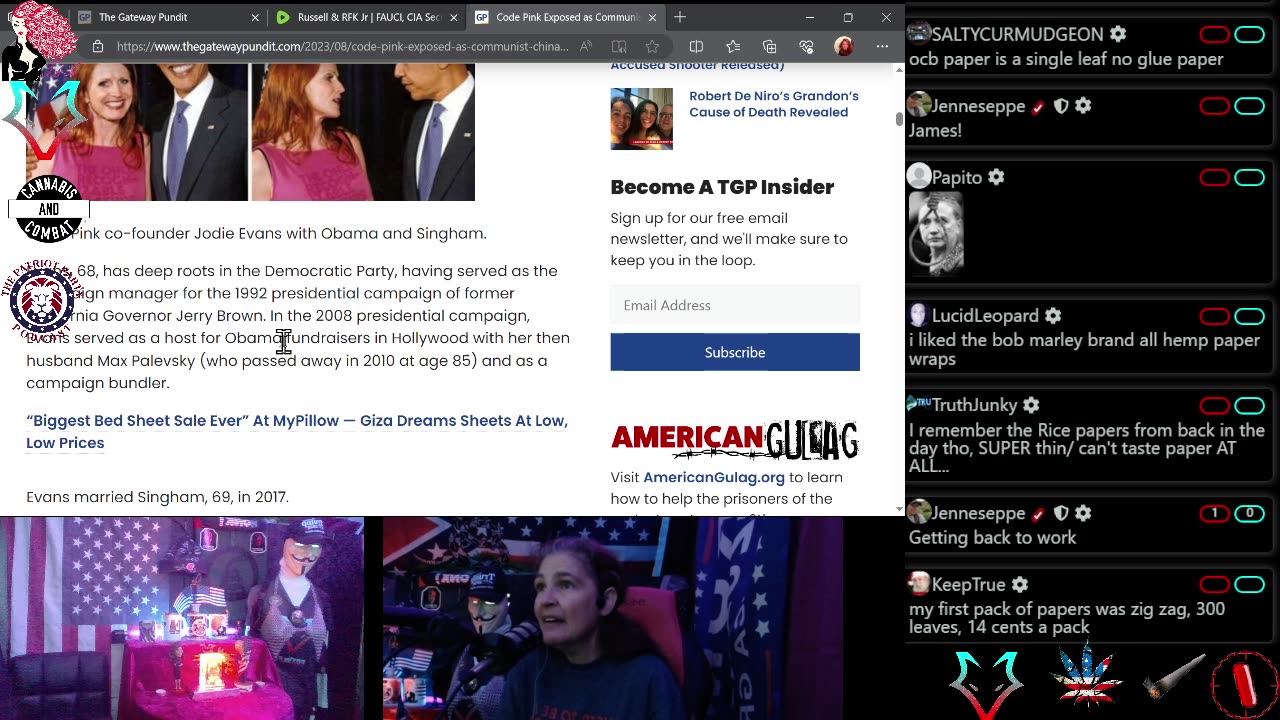Close the Russell & RFK Jr tab

point(453,17)
